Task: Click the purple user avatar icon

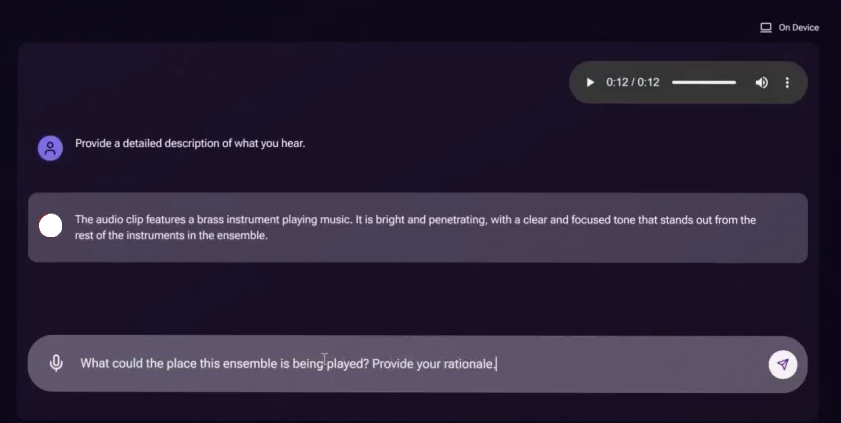Action: 50,148
